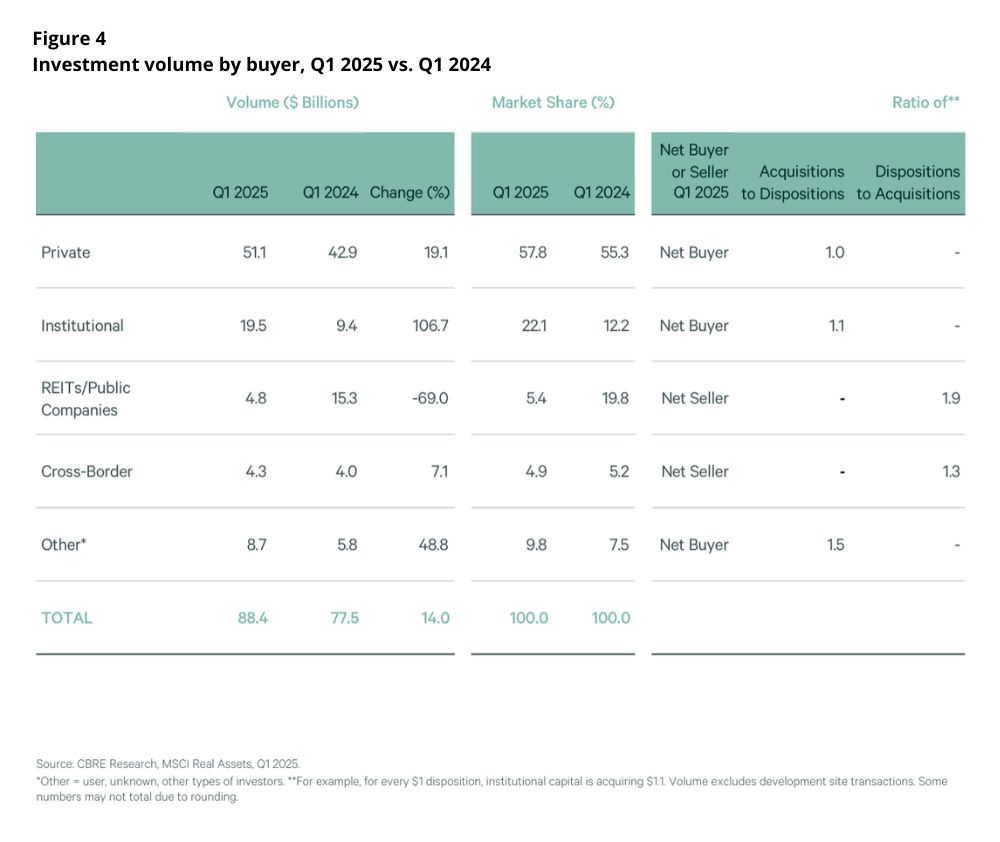Viewport: 1000px width, 842px height.
Task: Click the Volume ($ Billions) column group header
Action: pos(292,102)
